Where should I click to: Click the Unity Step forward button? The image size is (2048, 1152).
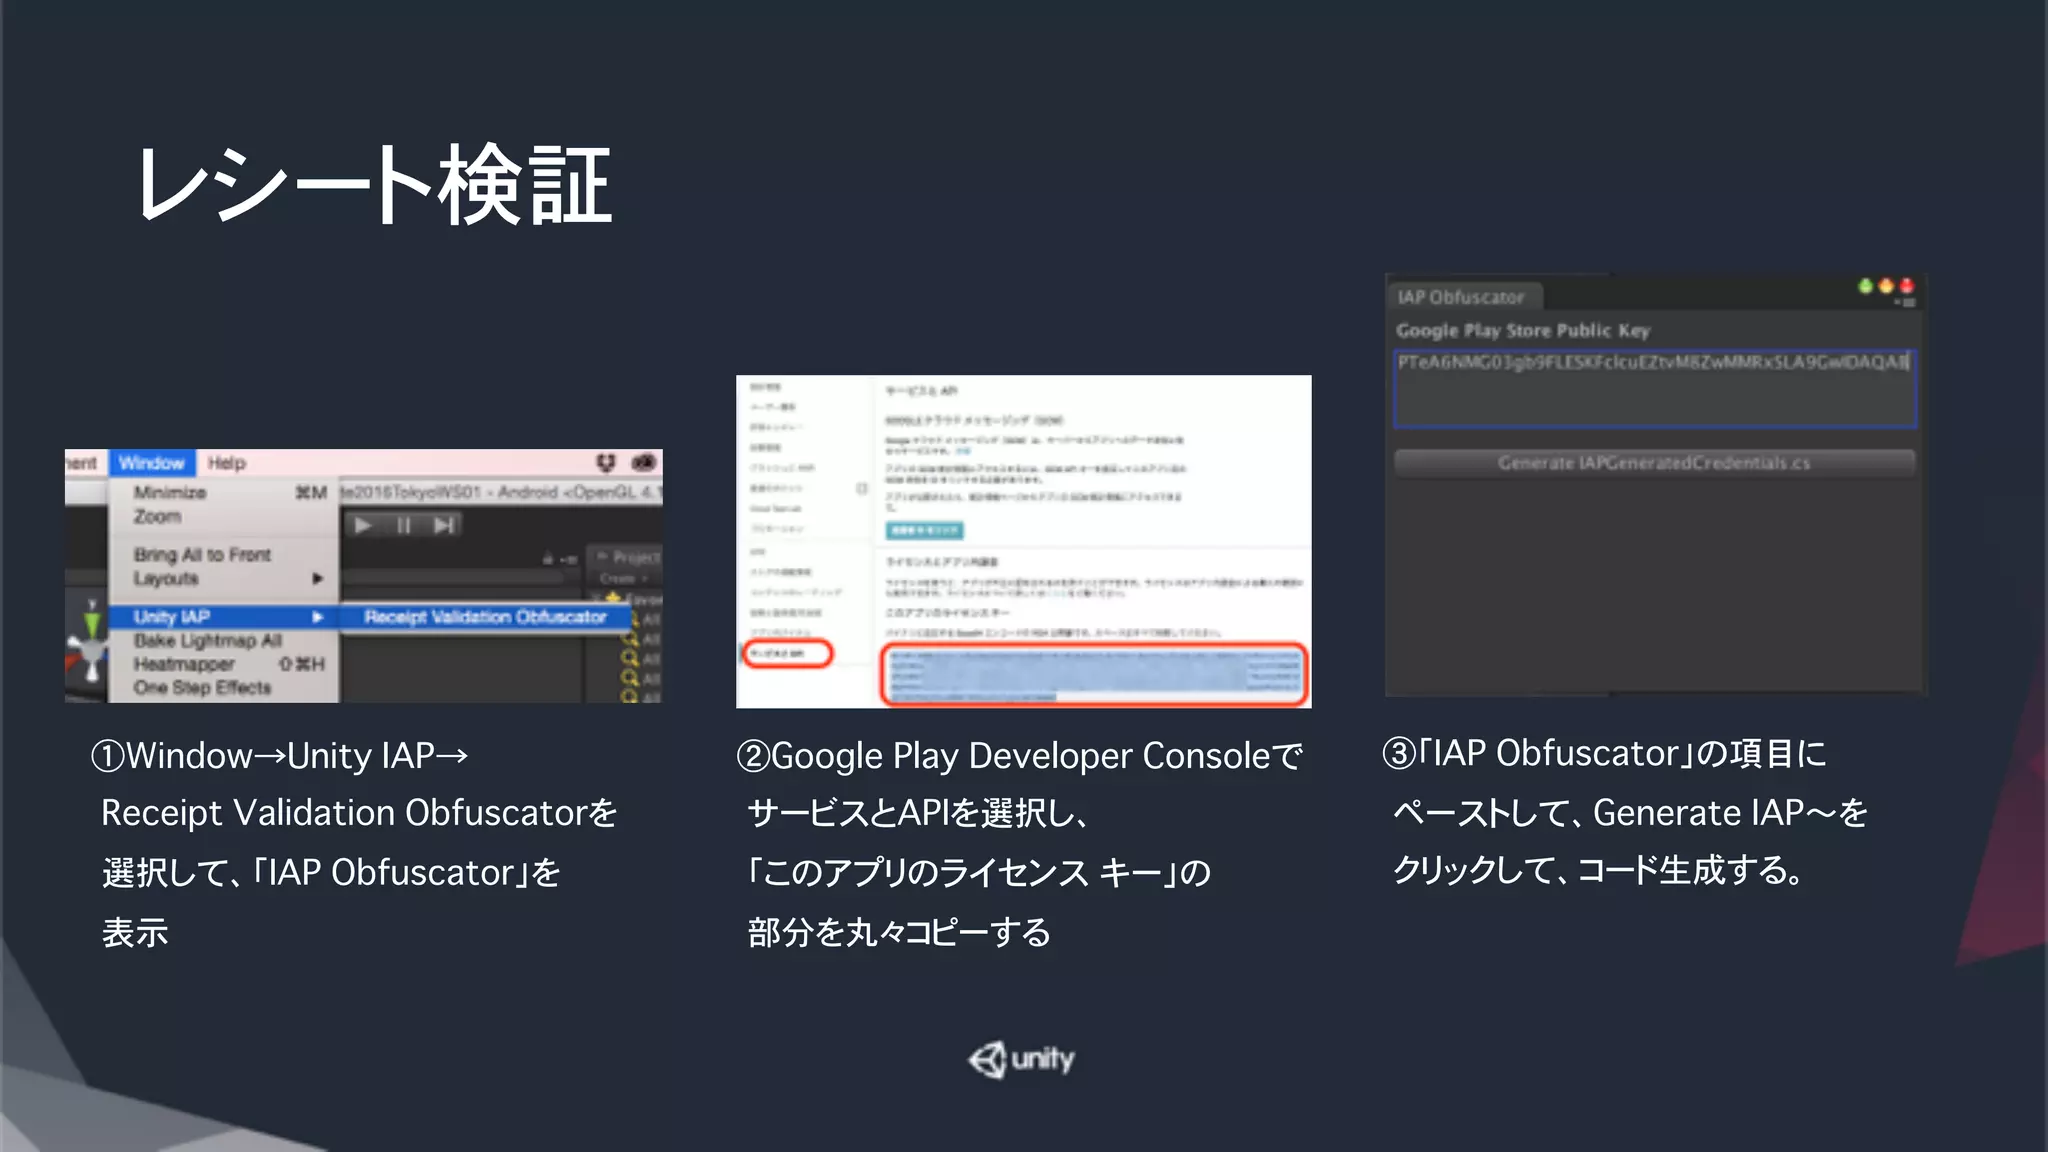[x=444, y=525]
